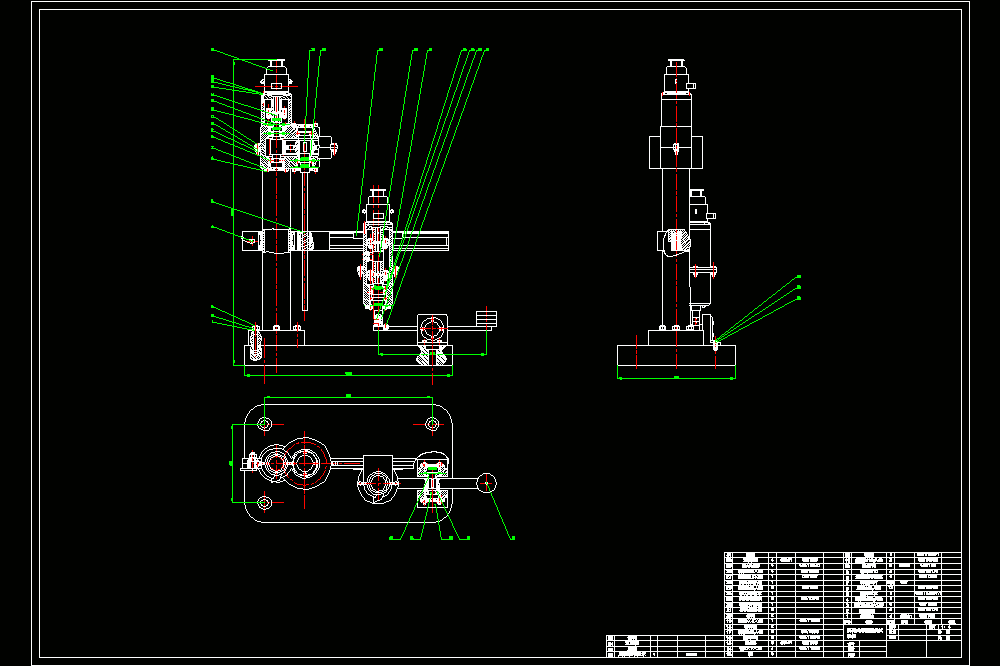Image resolution: width=1000 pixels, height=666 pixels.
Task: Select the bottom-left mounting hole in plan view
Action: click(x=265, y=503)
